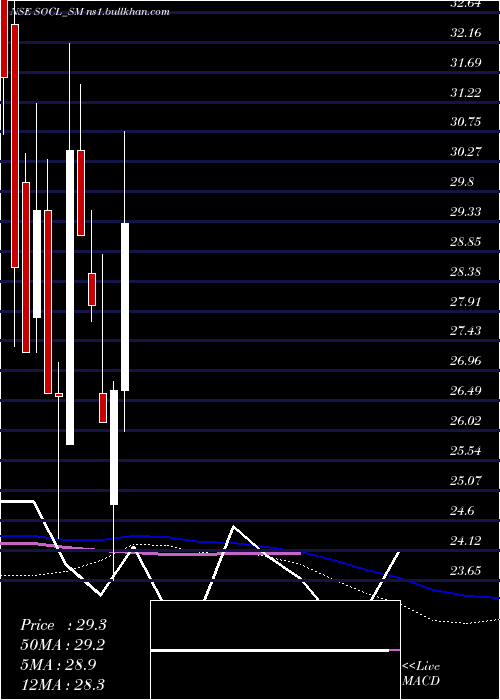Click the 26.02 price axis label
This screenshot has width=500, height=700.
click(466, 421)
